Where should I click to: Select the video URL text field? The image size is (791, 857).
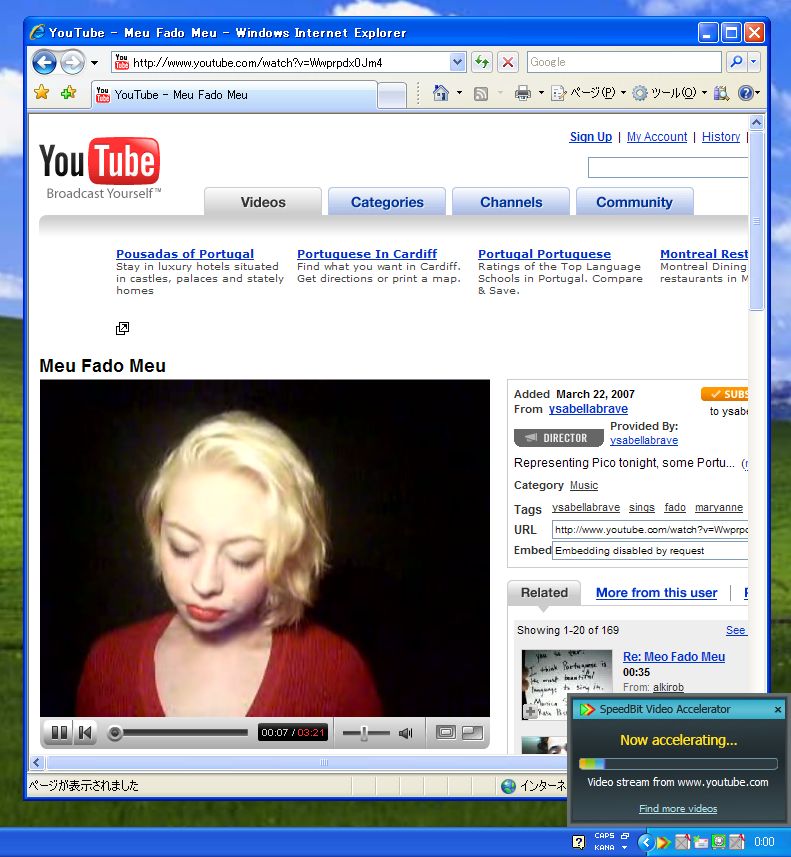(x=650, y=530)
